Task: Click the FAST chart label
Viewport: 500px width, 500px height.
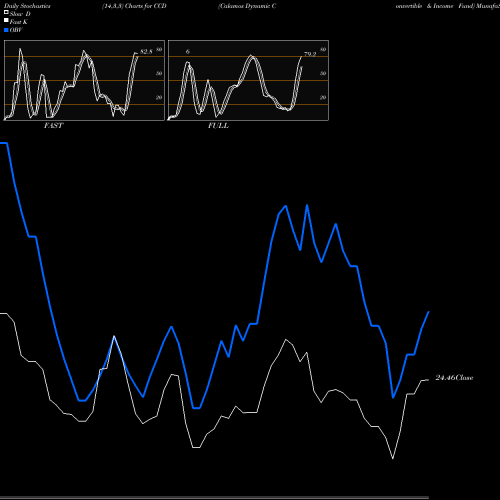Action: pyautogui.click(x=53, y=126)
